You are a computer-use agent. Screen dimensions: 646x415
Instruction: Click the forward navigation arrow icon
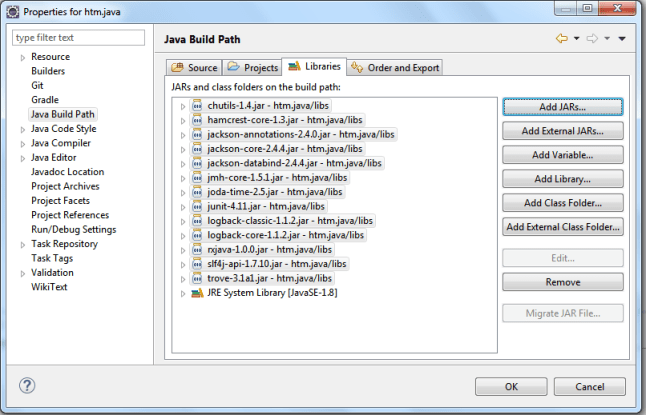tap(593, 39)
